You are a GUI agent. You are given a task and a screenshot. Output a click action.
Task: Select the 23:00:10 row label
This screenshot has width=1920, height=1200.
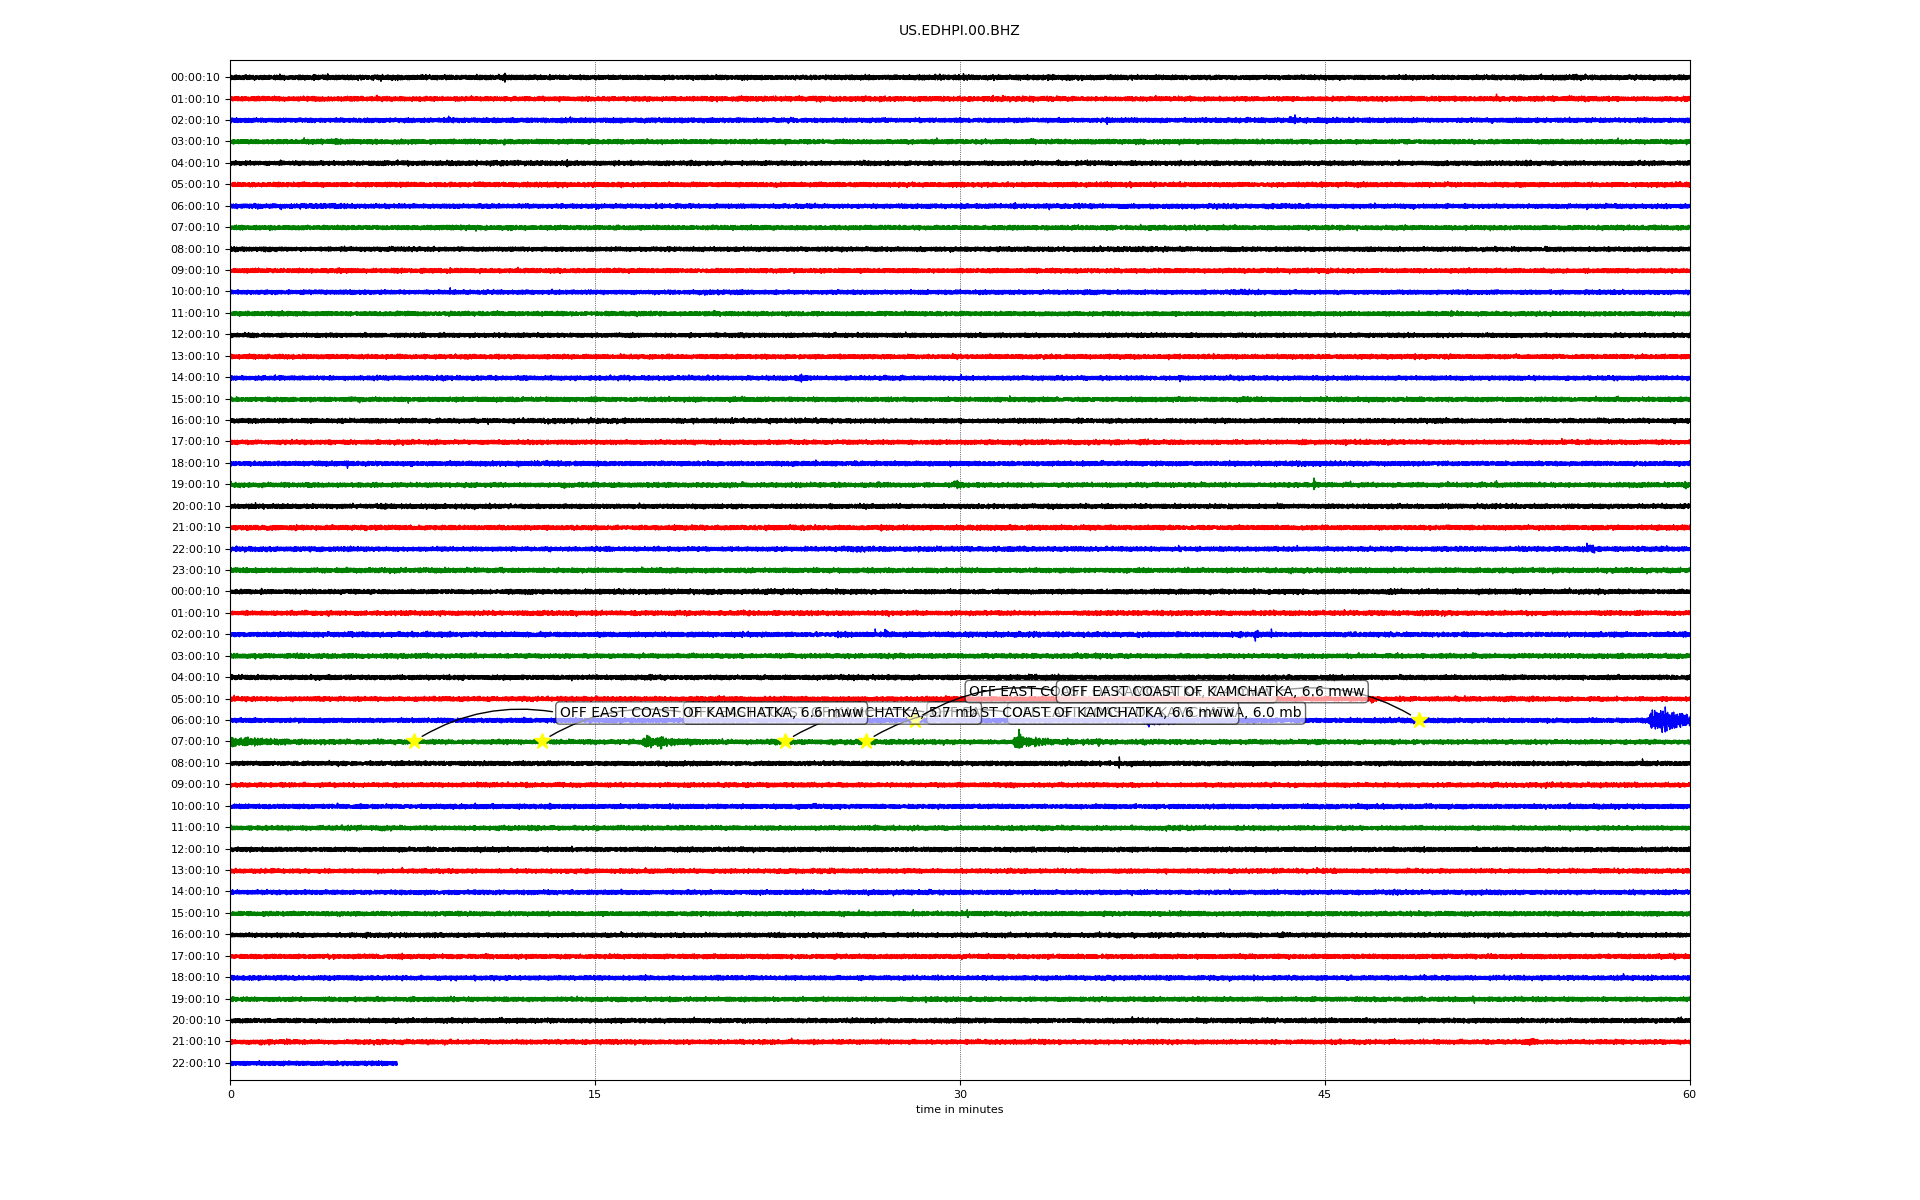pos(196,571)
